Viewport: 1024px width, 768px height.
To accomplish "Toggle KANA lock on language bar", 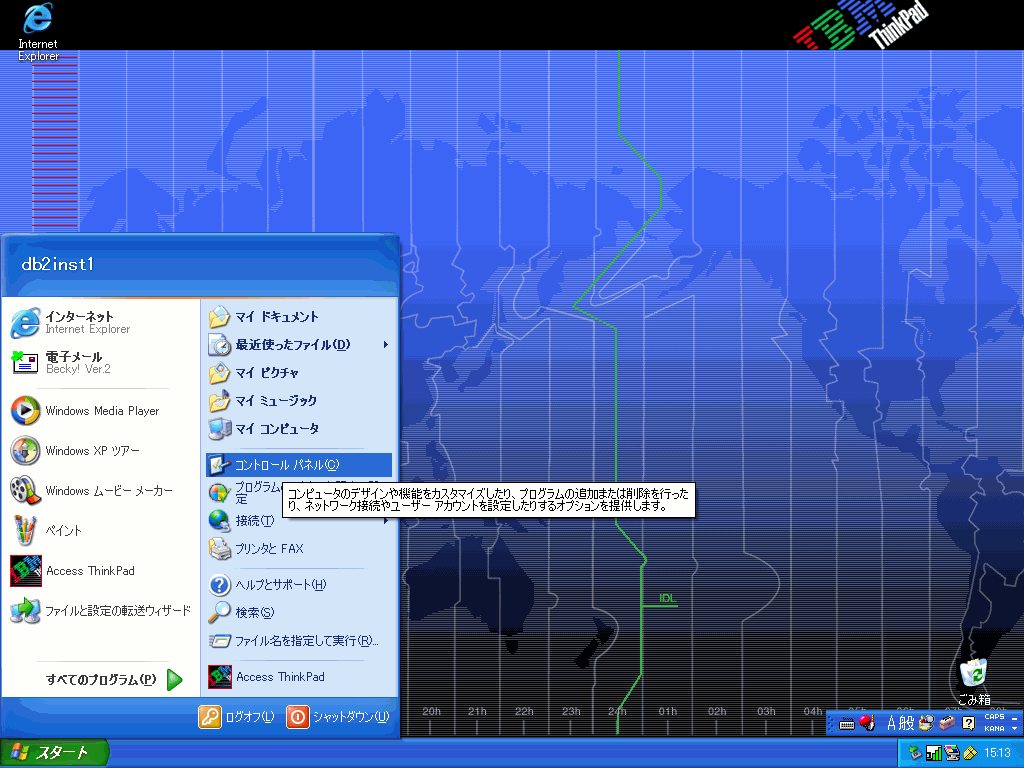I will [x=994, y=728].
